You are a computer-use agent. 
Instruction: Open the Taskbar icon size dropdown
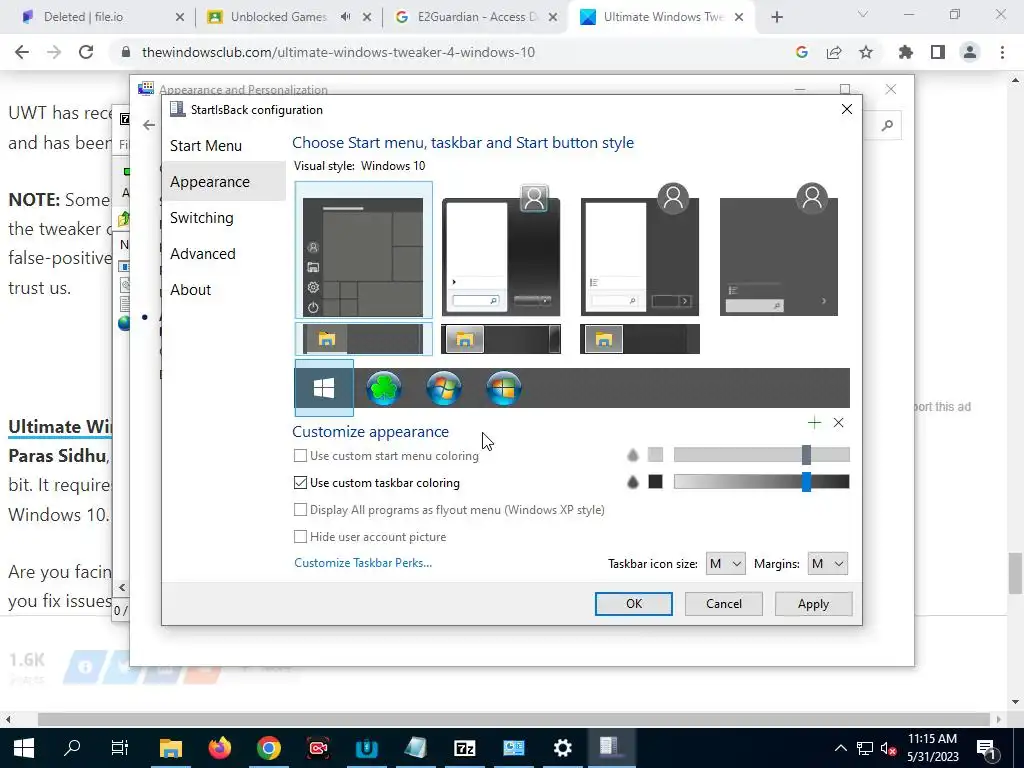[725, 564]
